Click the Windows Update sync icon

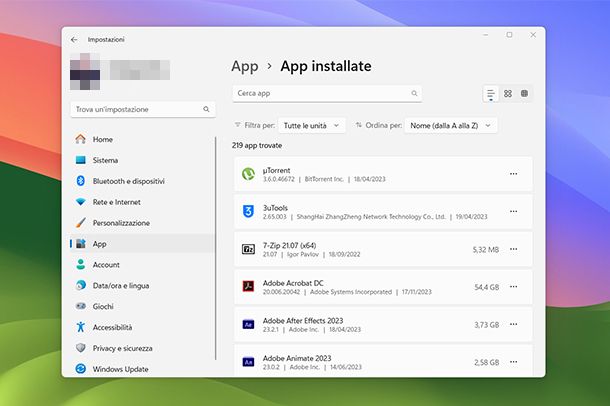[81, 369]
